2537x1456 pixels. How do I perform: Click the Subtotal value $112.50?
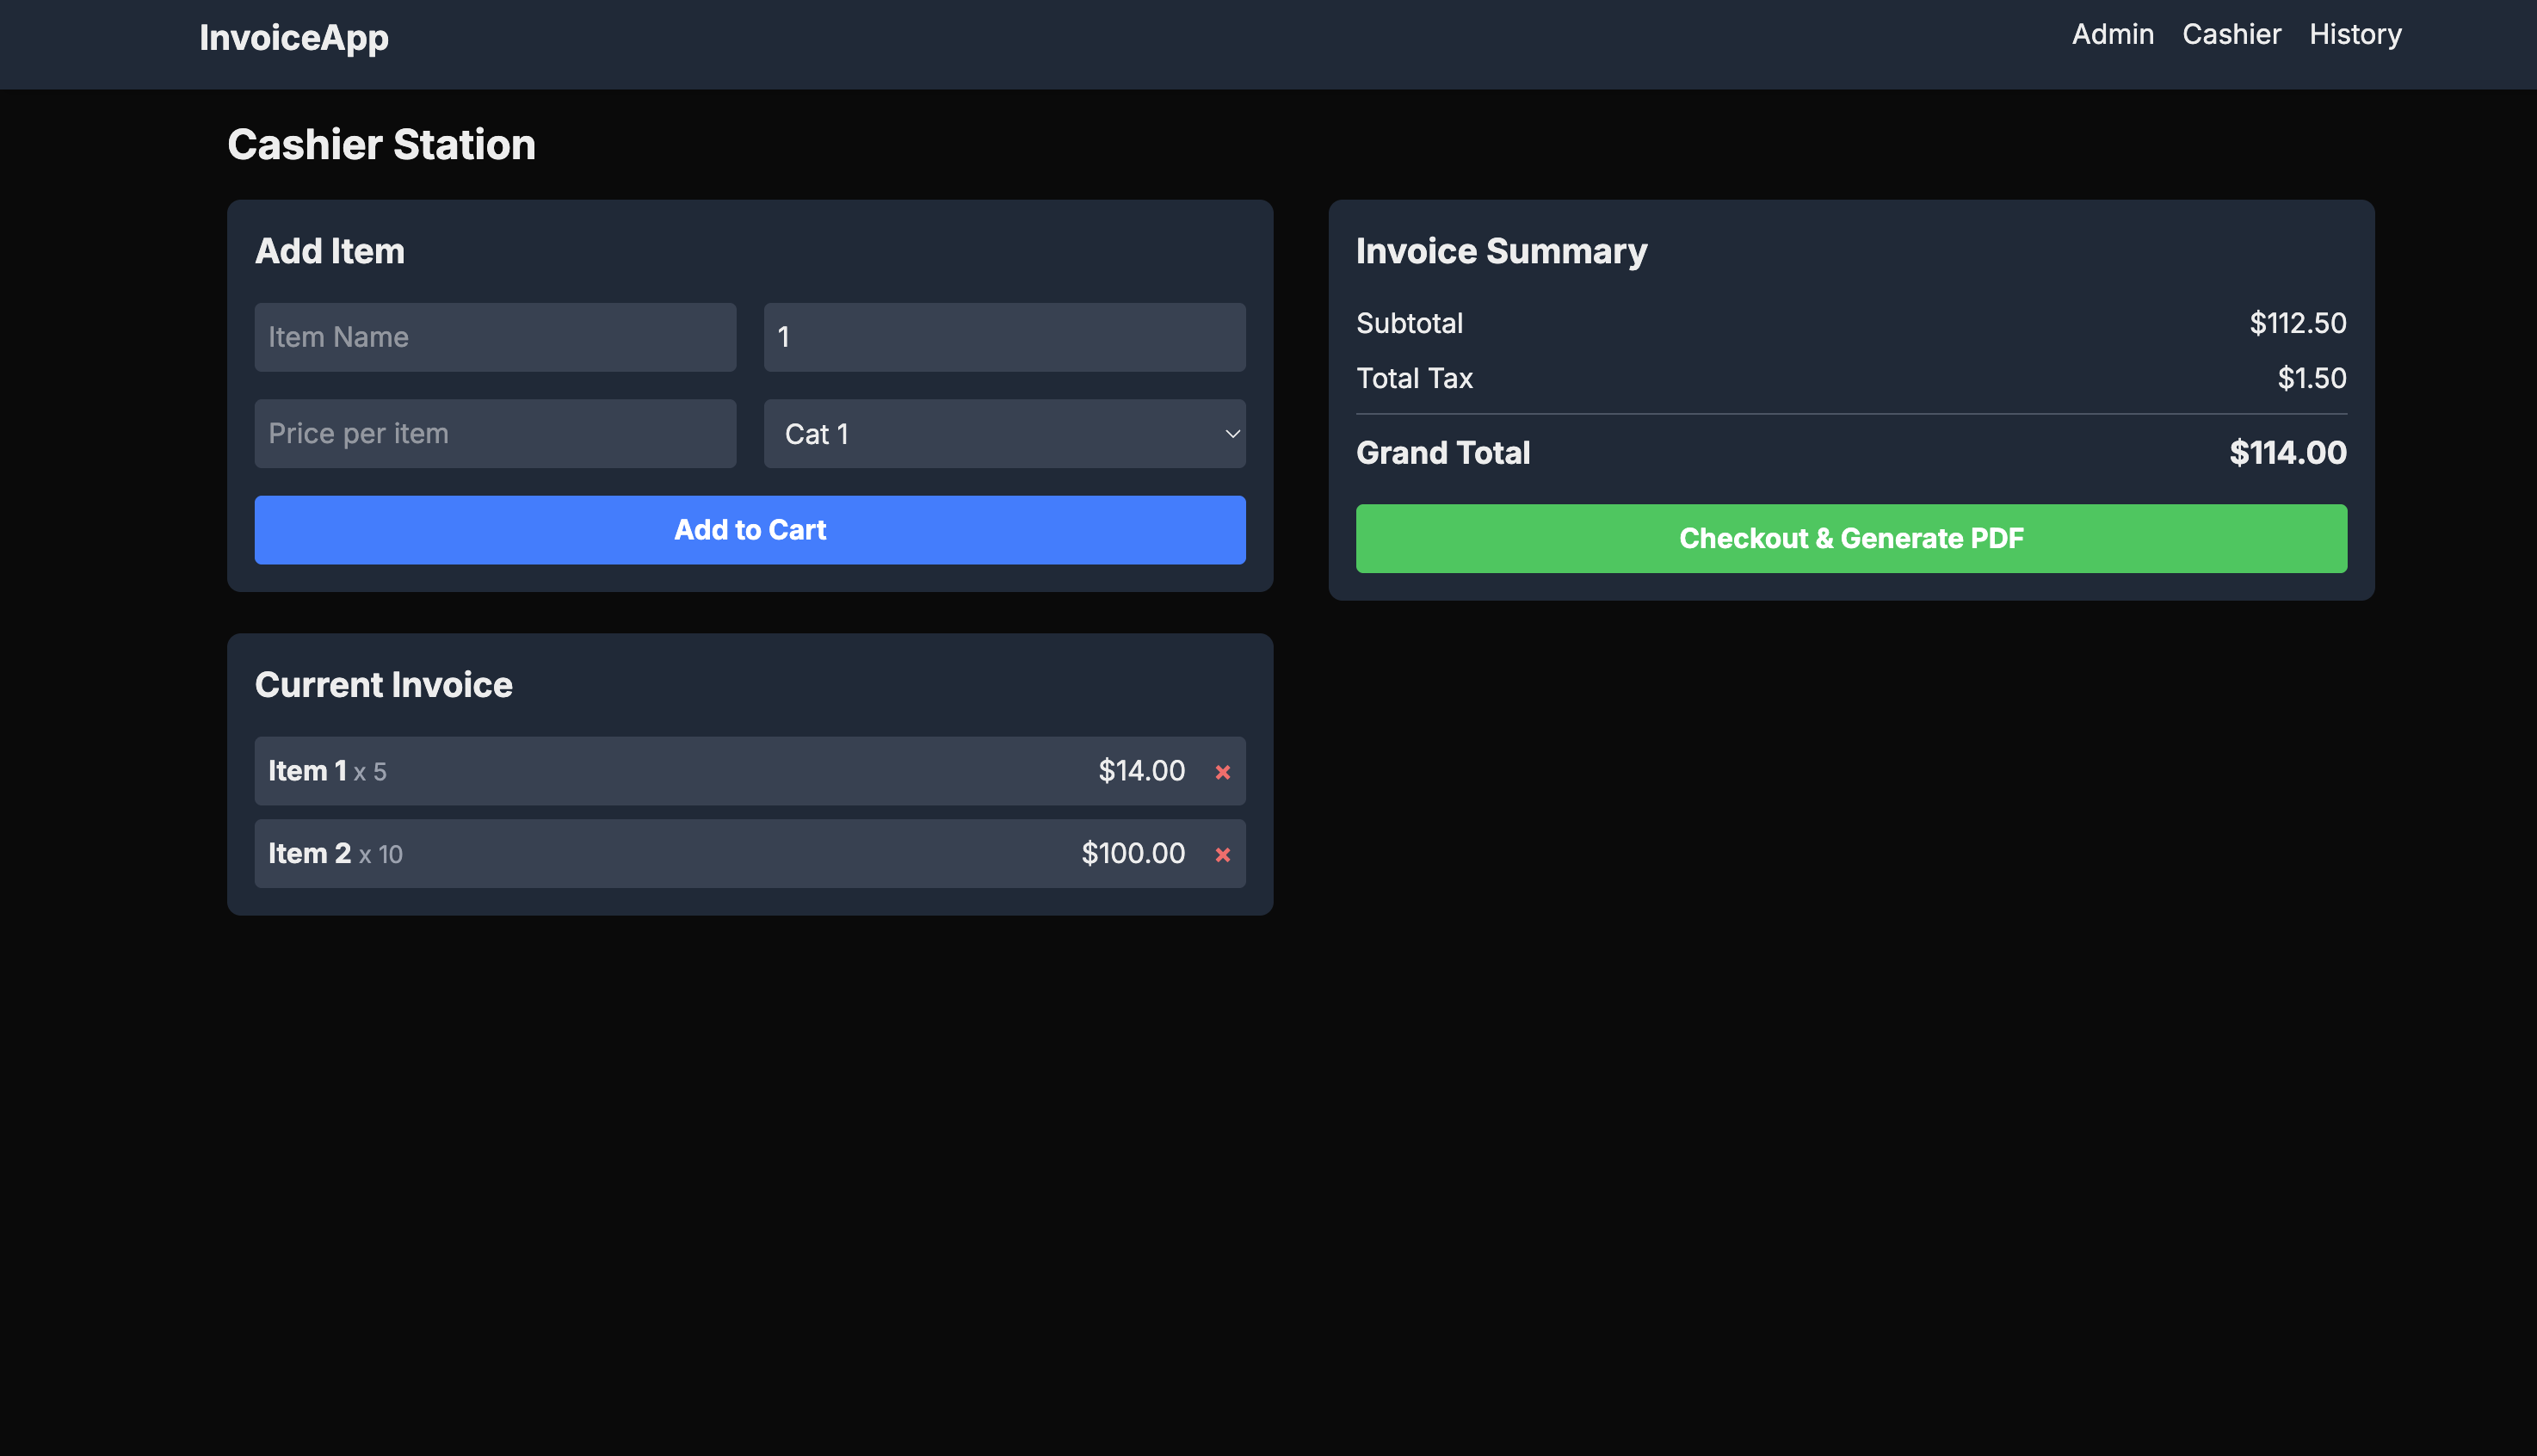coord(2297,324)
